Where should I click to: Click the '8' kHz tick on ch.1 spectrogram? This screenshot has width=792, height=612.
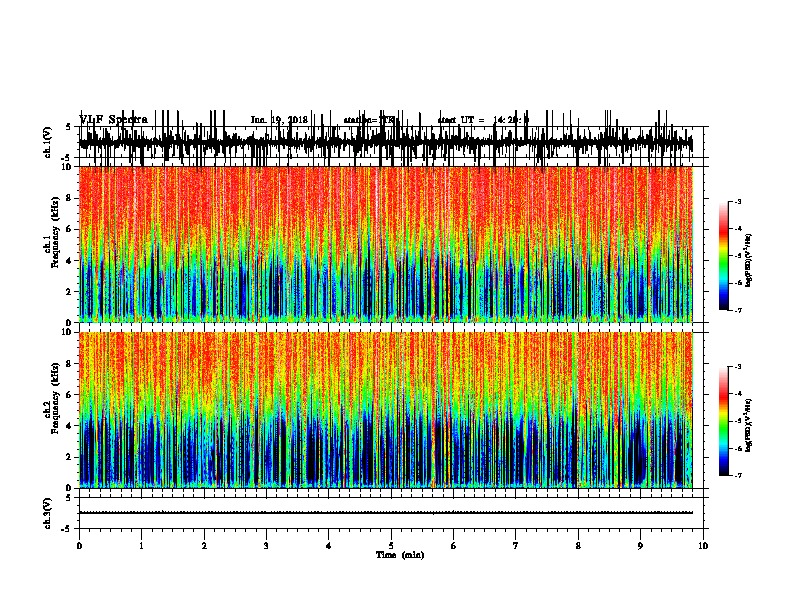[x=70, y=198]
